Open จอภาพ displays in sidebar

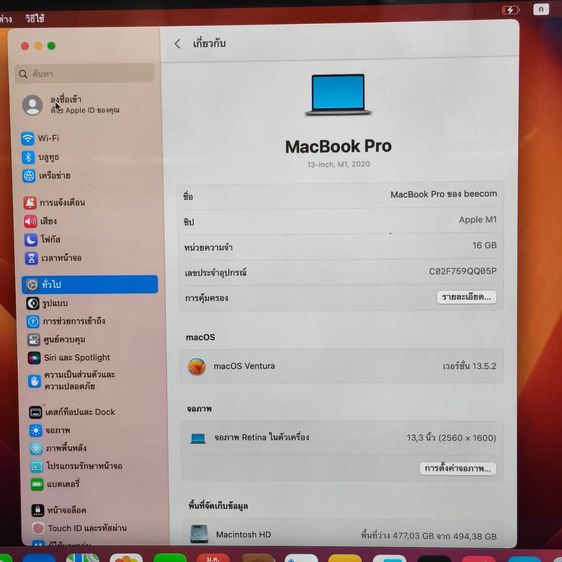50,430
